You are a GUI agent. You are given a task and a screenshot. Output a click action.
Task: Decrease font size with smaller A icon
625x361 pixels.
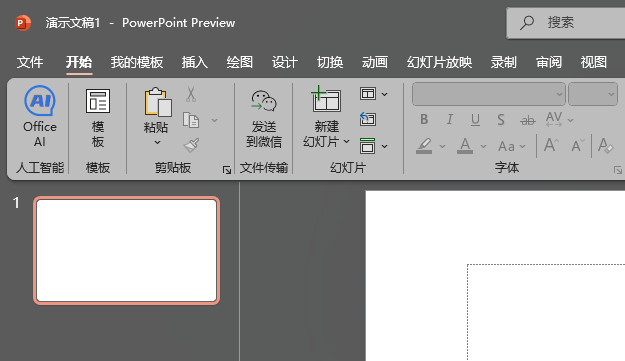[577, 146]
